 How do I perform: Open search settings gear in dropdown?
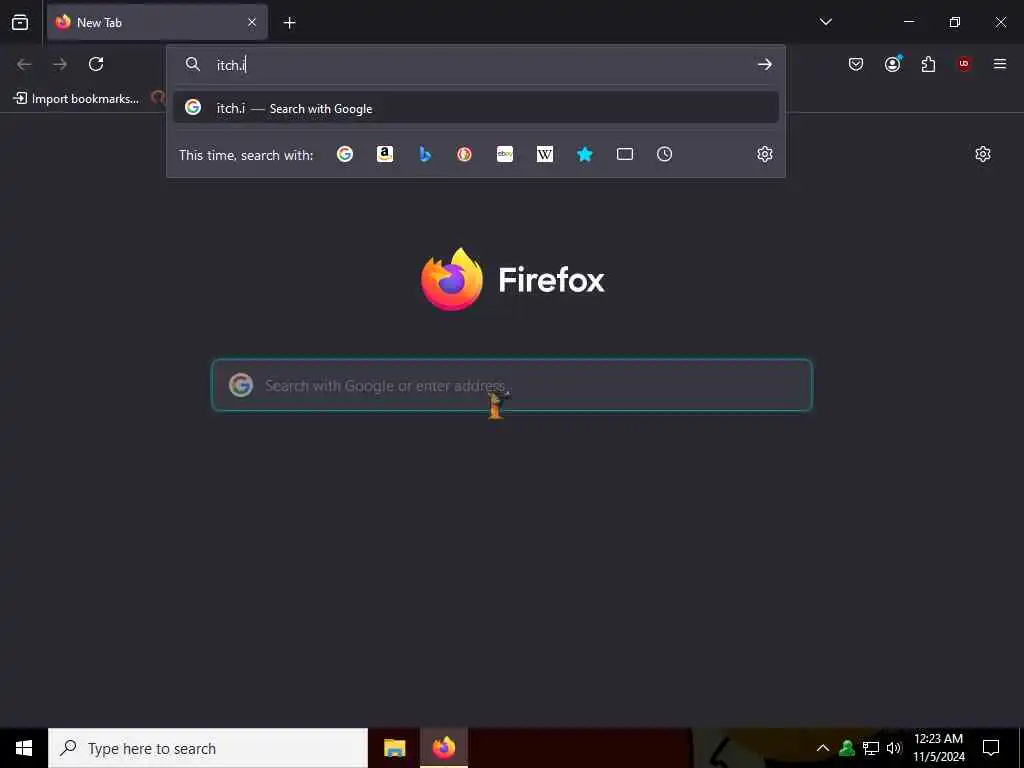pos(765,154)
